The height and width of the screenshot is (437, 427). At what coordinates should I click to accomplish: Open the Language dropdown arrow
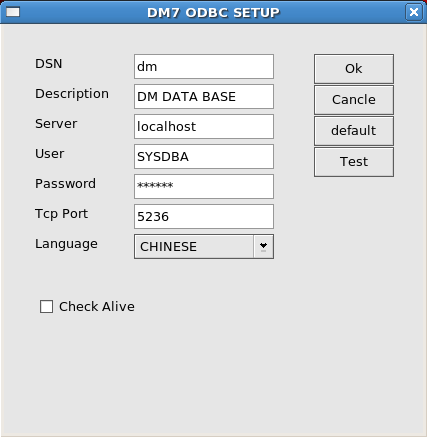tap(263, 246)
